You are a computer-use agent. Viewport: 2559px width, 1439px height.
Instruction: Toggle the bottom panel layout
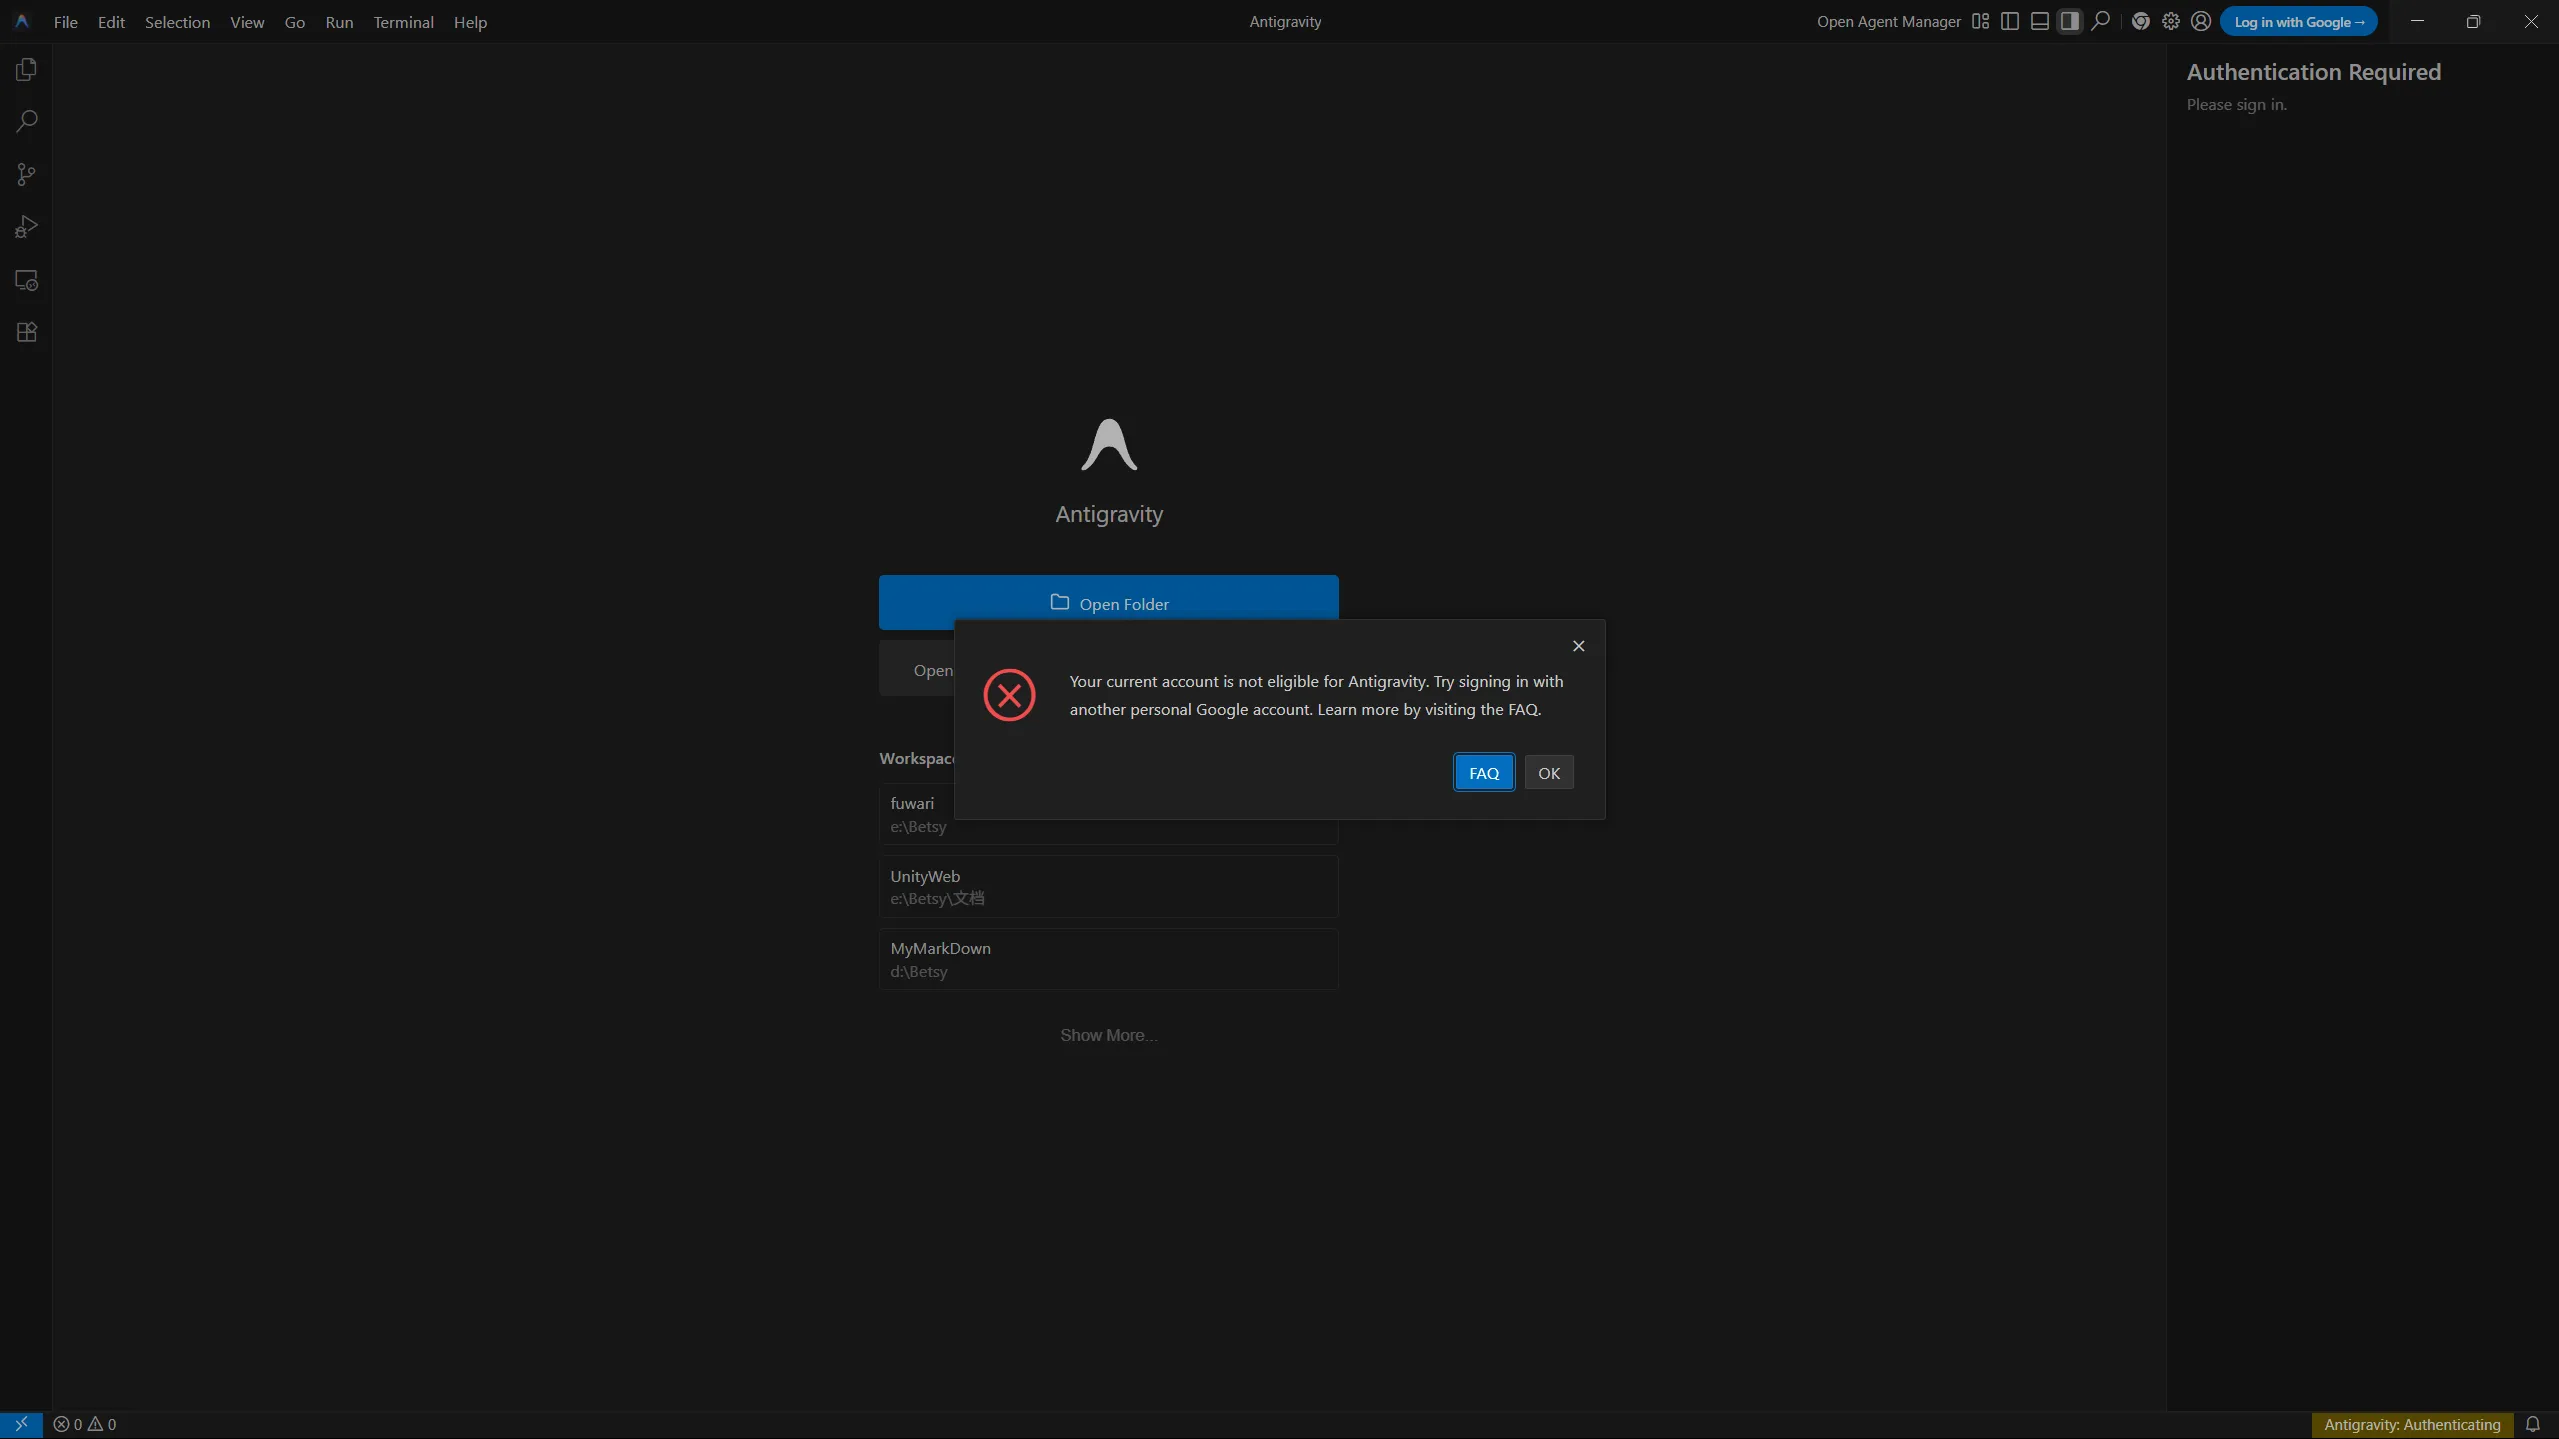coord(2040,21)
